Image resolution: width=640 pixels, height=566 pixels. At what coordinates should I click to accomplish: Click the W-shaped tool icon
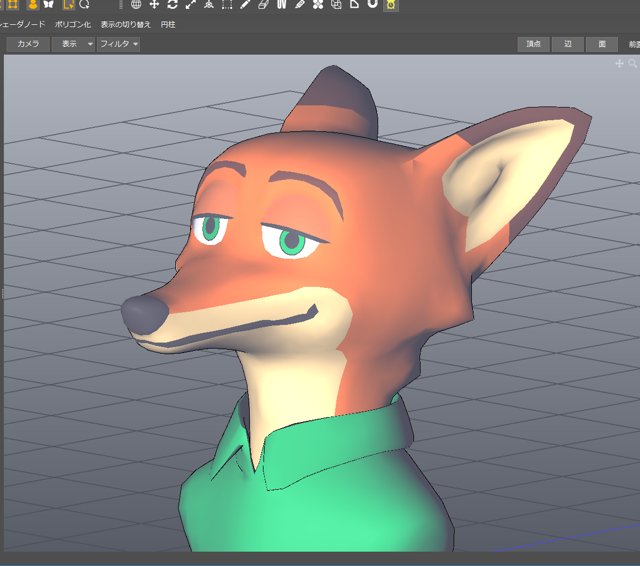point(282,4)
